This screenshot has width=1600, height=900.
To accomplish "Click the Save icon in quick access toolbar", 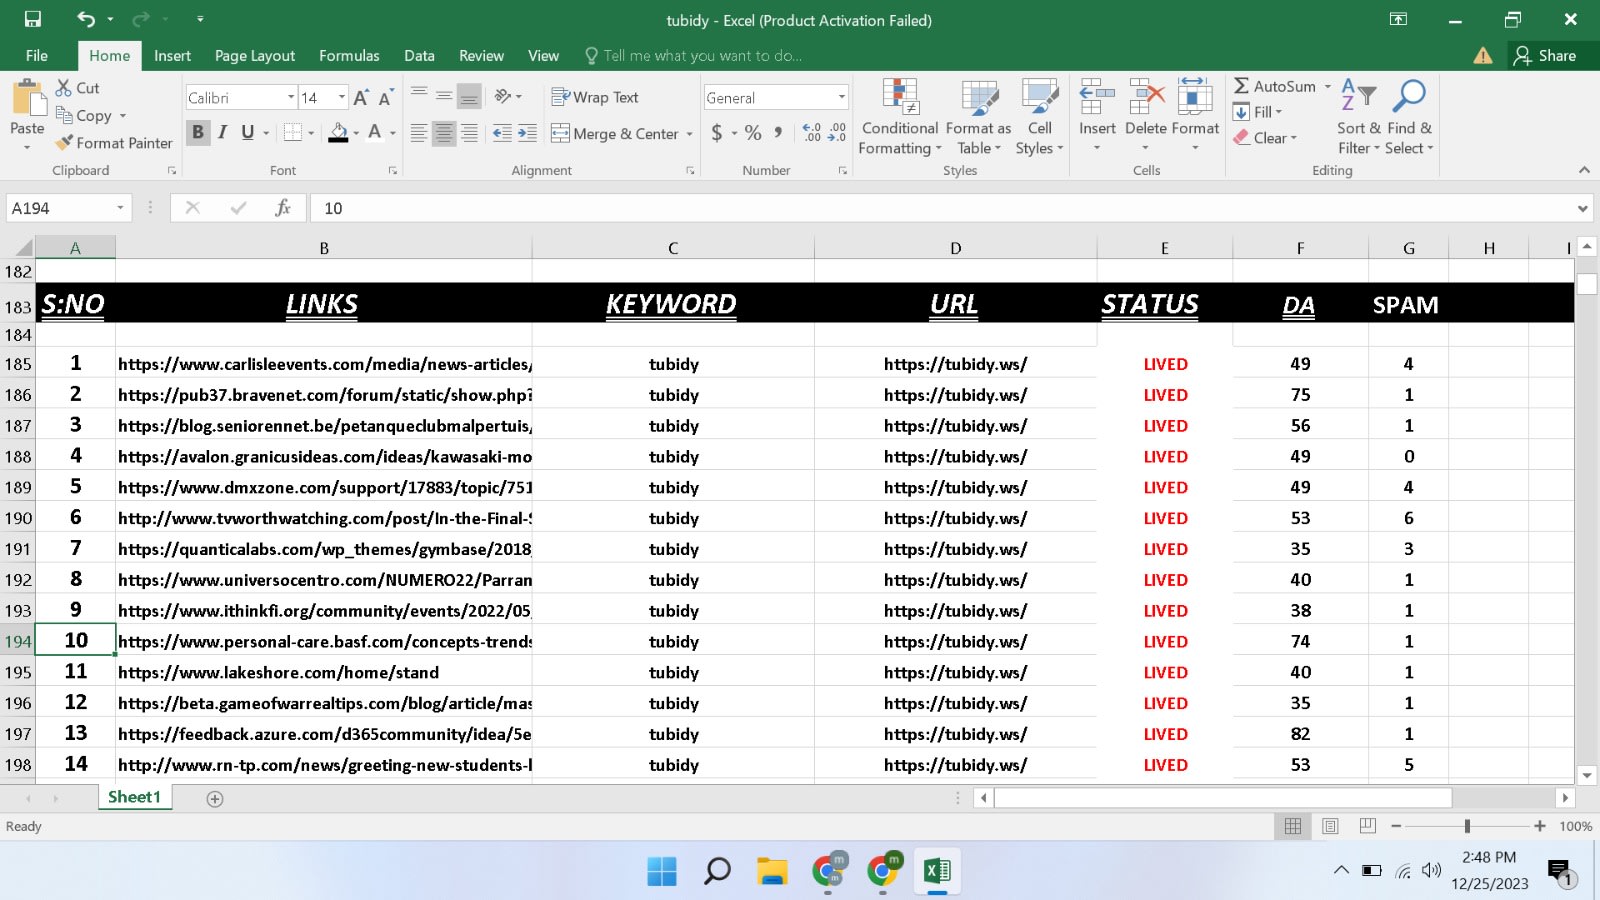I will (33, 19).
